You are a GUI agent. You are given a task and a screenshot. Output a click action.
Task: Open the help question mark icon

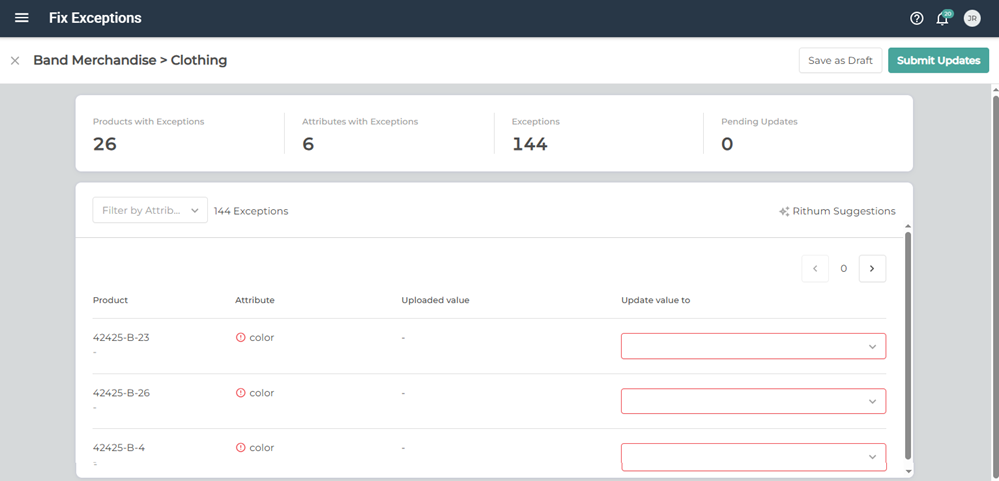point(916,18)
